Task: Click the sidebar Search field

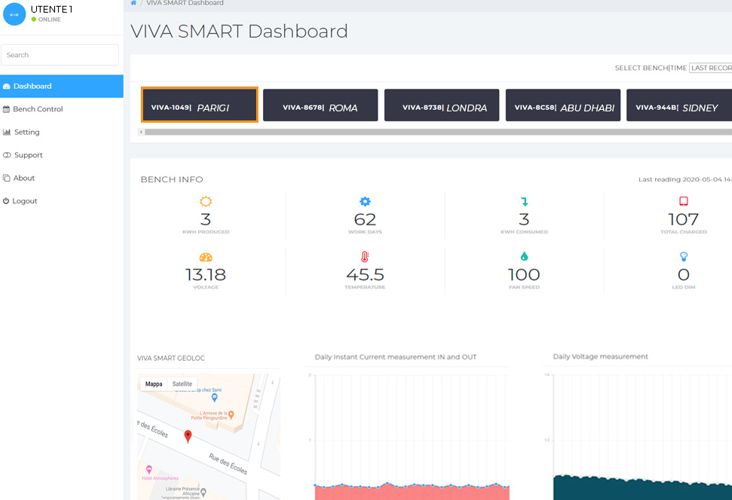Action: tap(60, 55)
